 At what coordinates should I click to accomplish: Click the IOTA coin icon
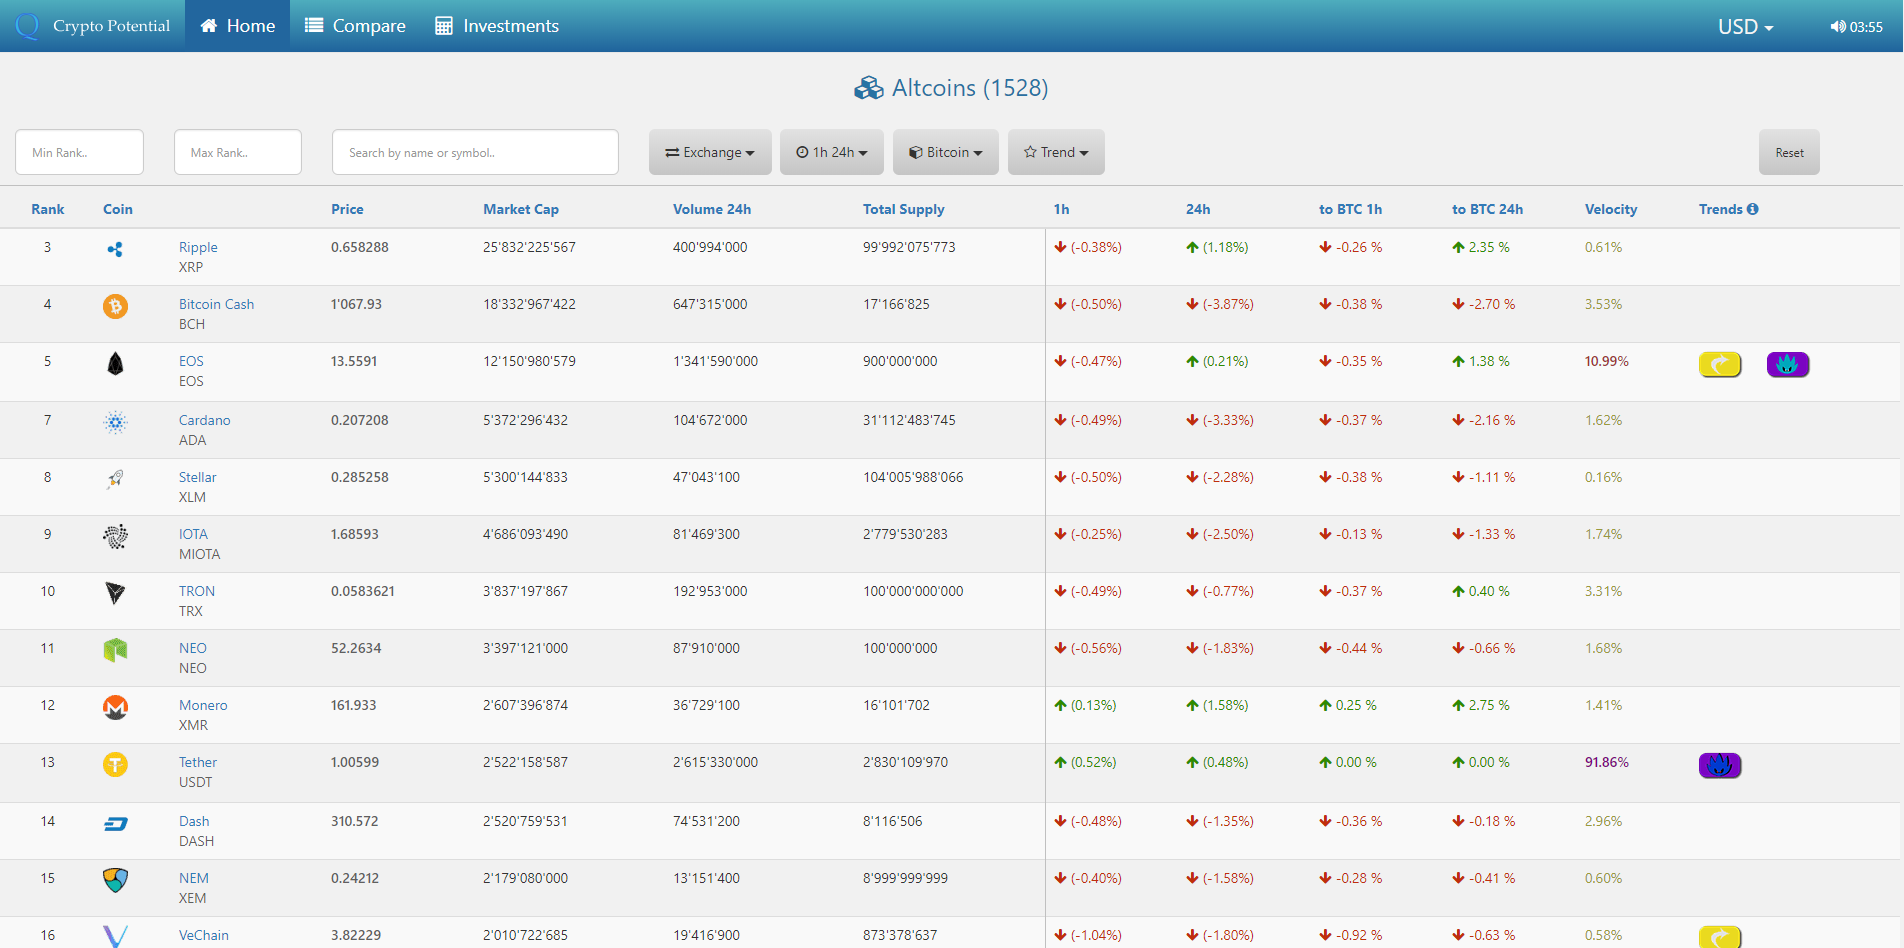coord(115,537)
